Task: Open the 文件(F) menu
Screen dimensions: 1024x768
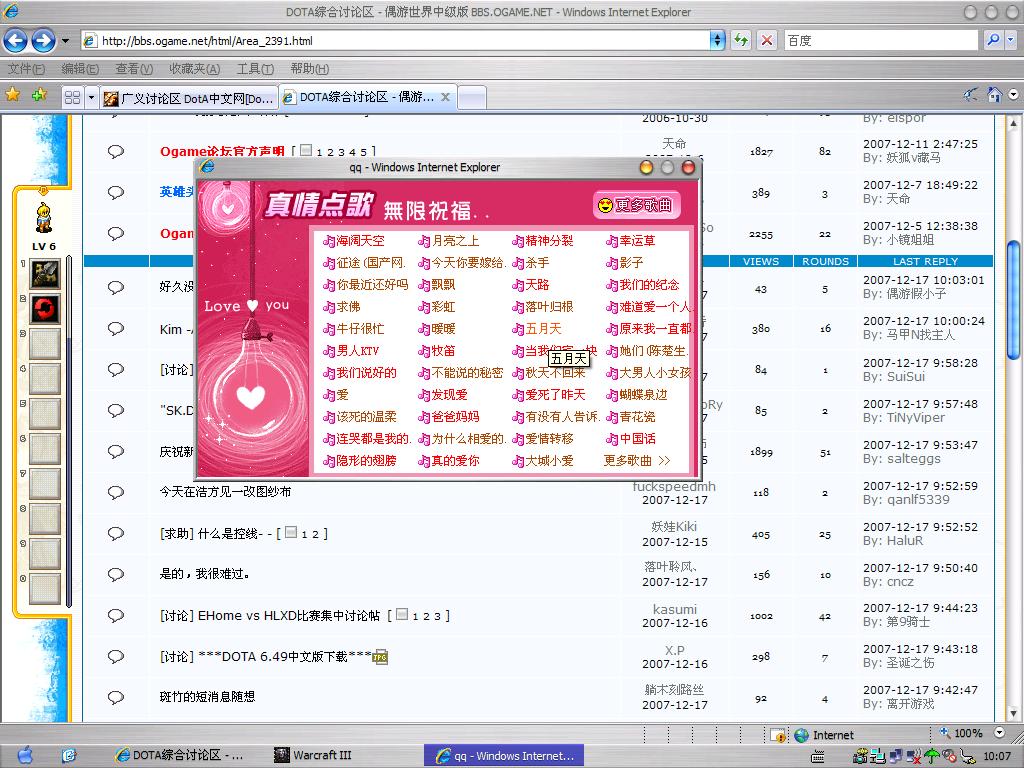Action: tap(26, 69)
